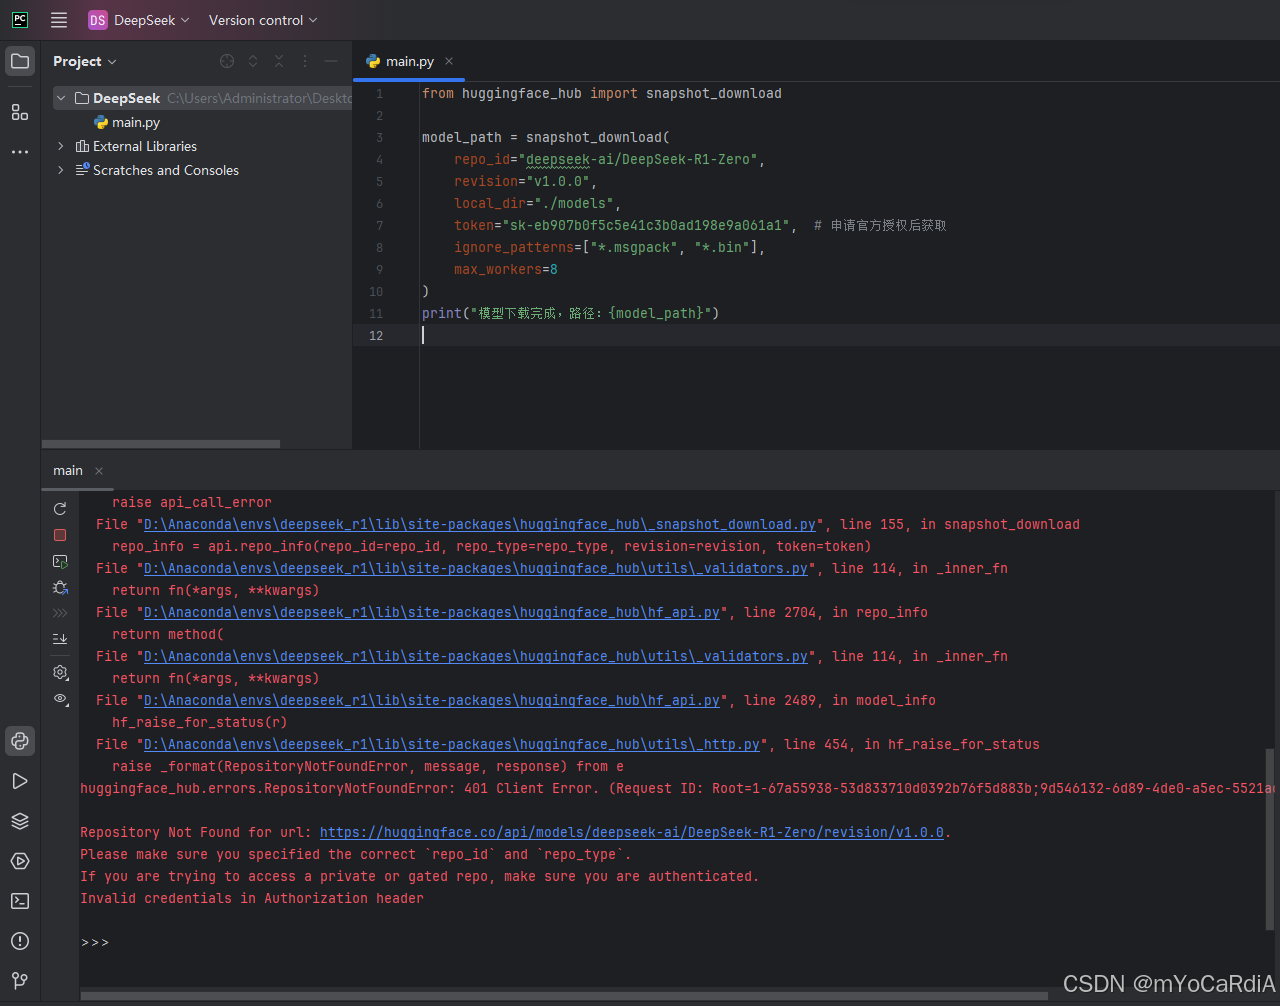This screenshot has height=1006, width=1280.
Task: Open the Structure tool window
Action: tap(20, 112)
